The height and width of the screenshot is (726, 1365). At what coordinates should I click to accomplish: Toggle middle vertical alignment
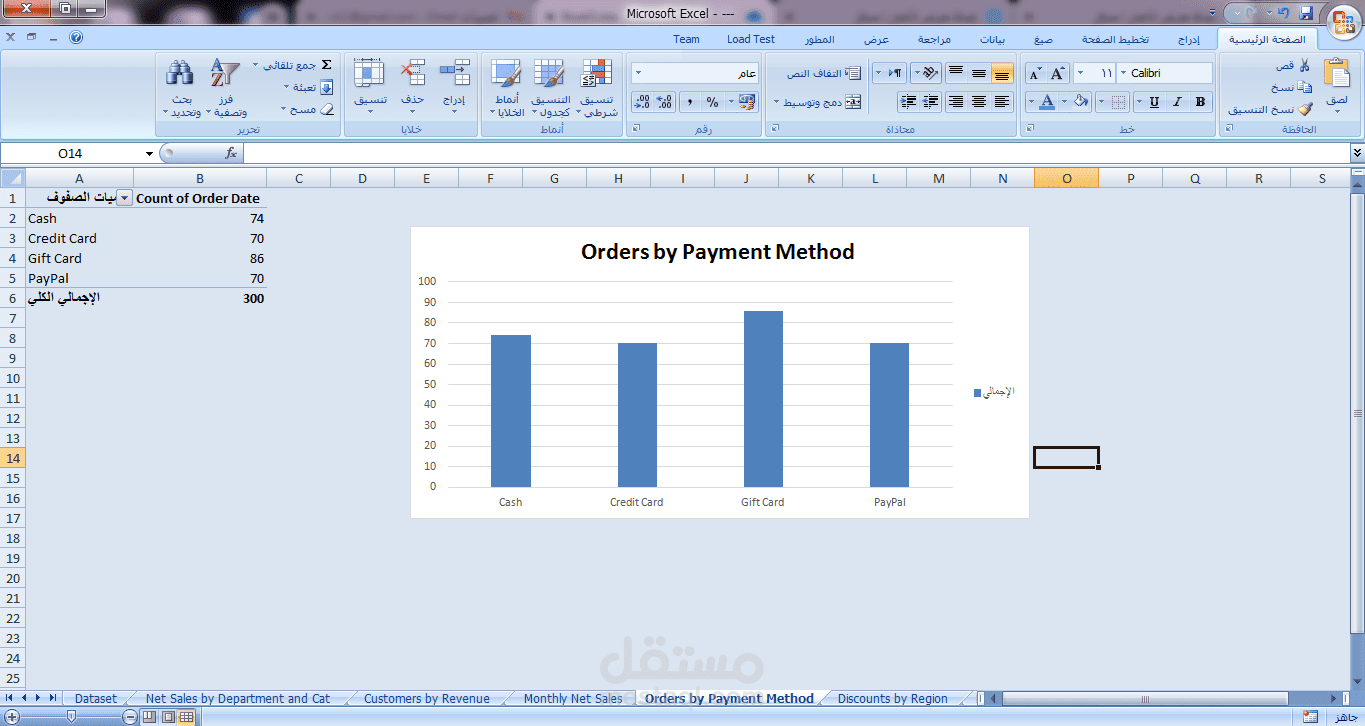coord(979,73)
